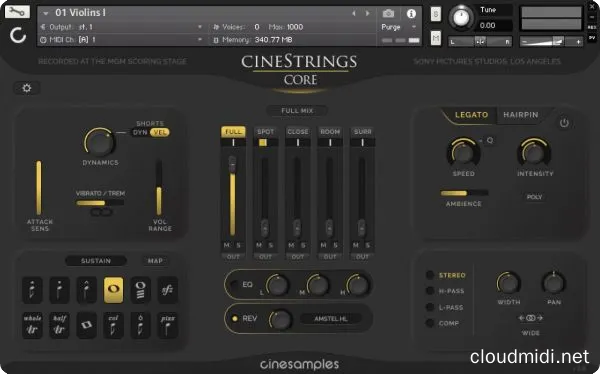Click the Legato Intensity knob
This screenshot has width=600, height=374.
pos(535,153)
